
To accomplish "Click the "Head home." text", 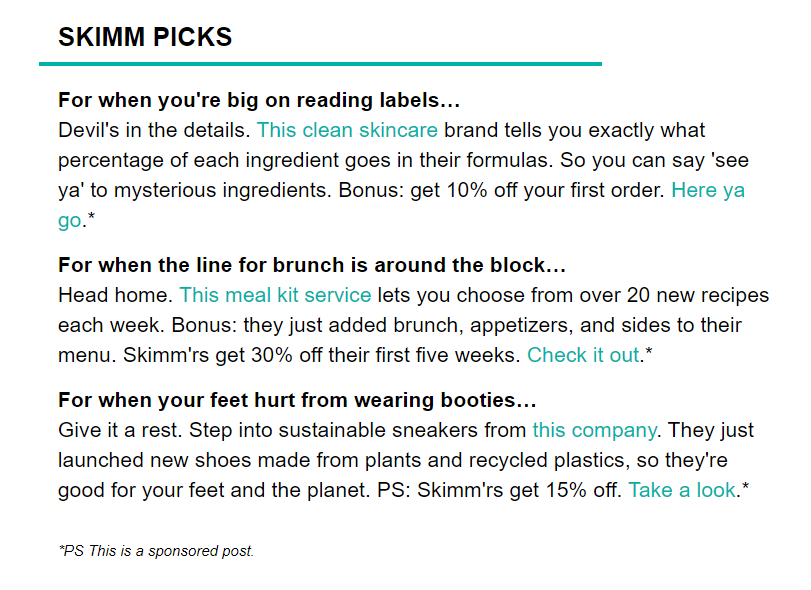I will [115, 295].
